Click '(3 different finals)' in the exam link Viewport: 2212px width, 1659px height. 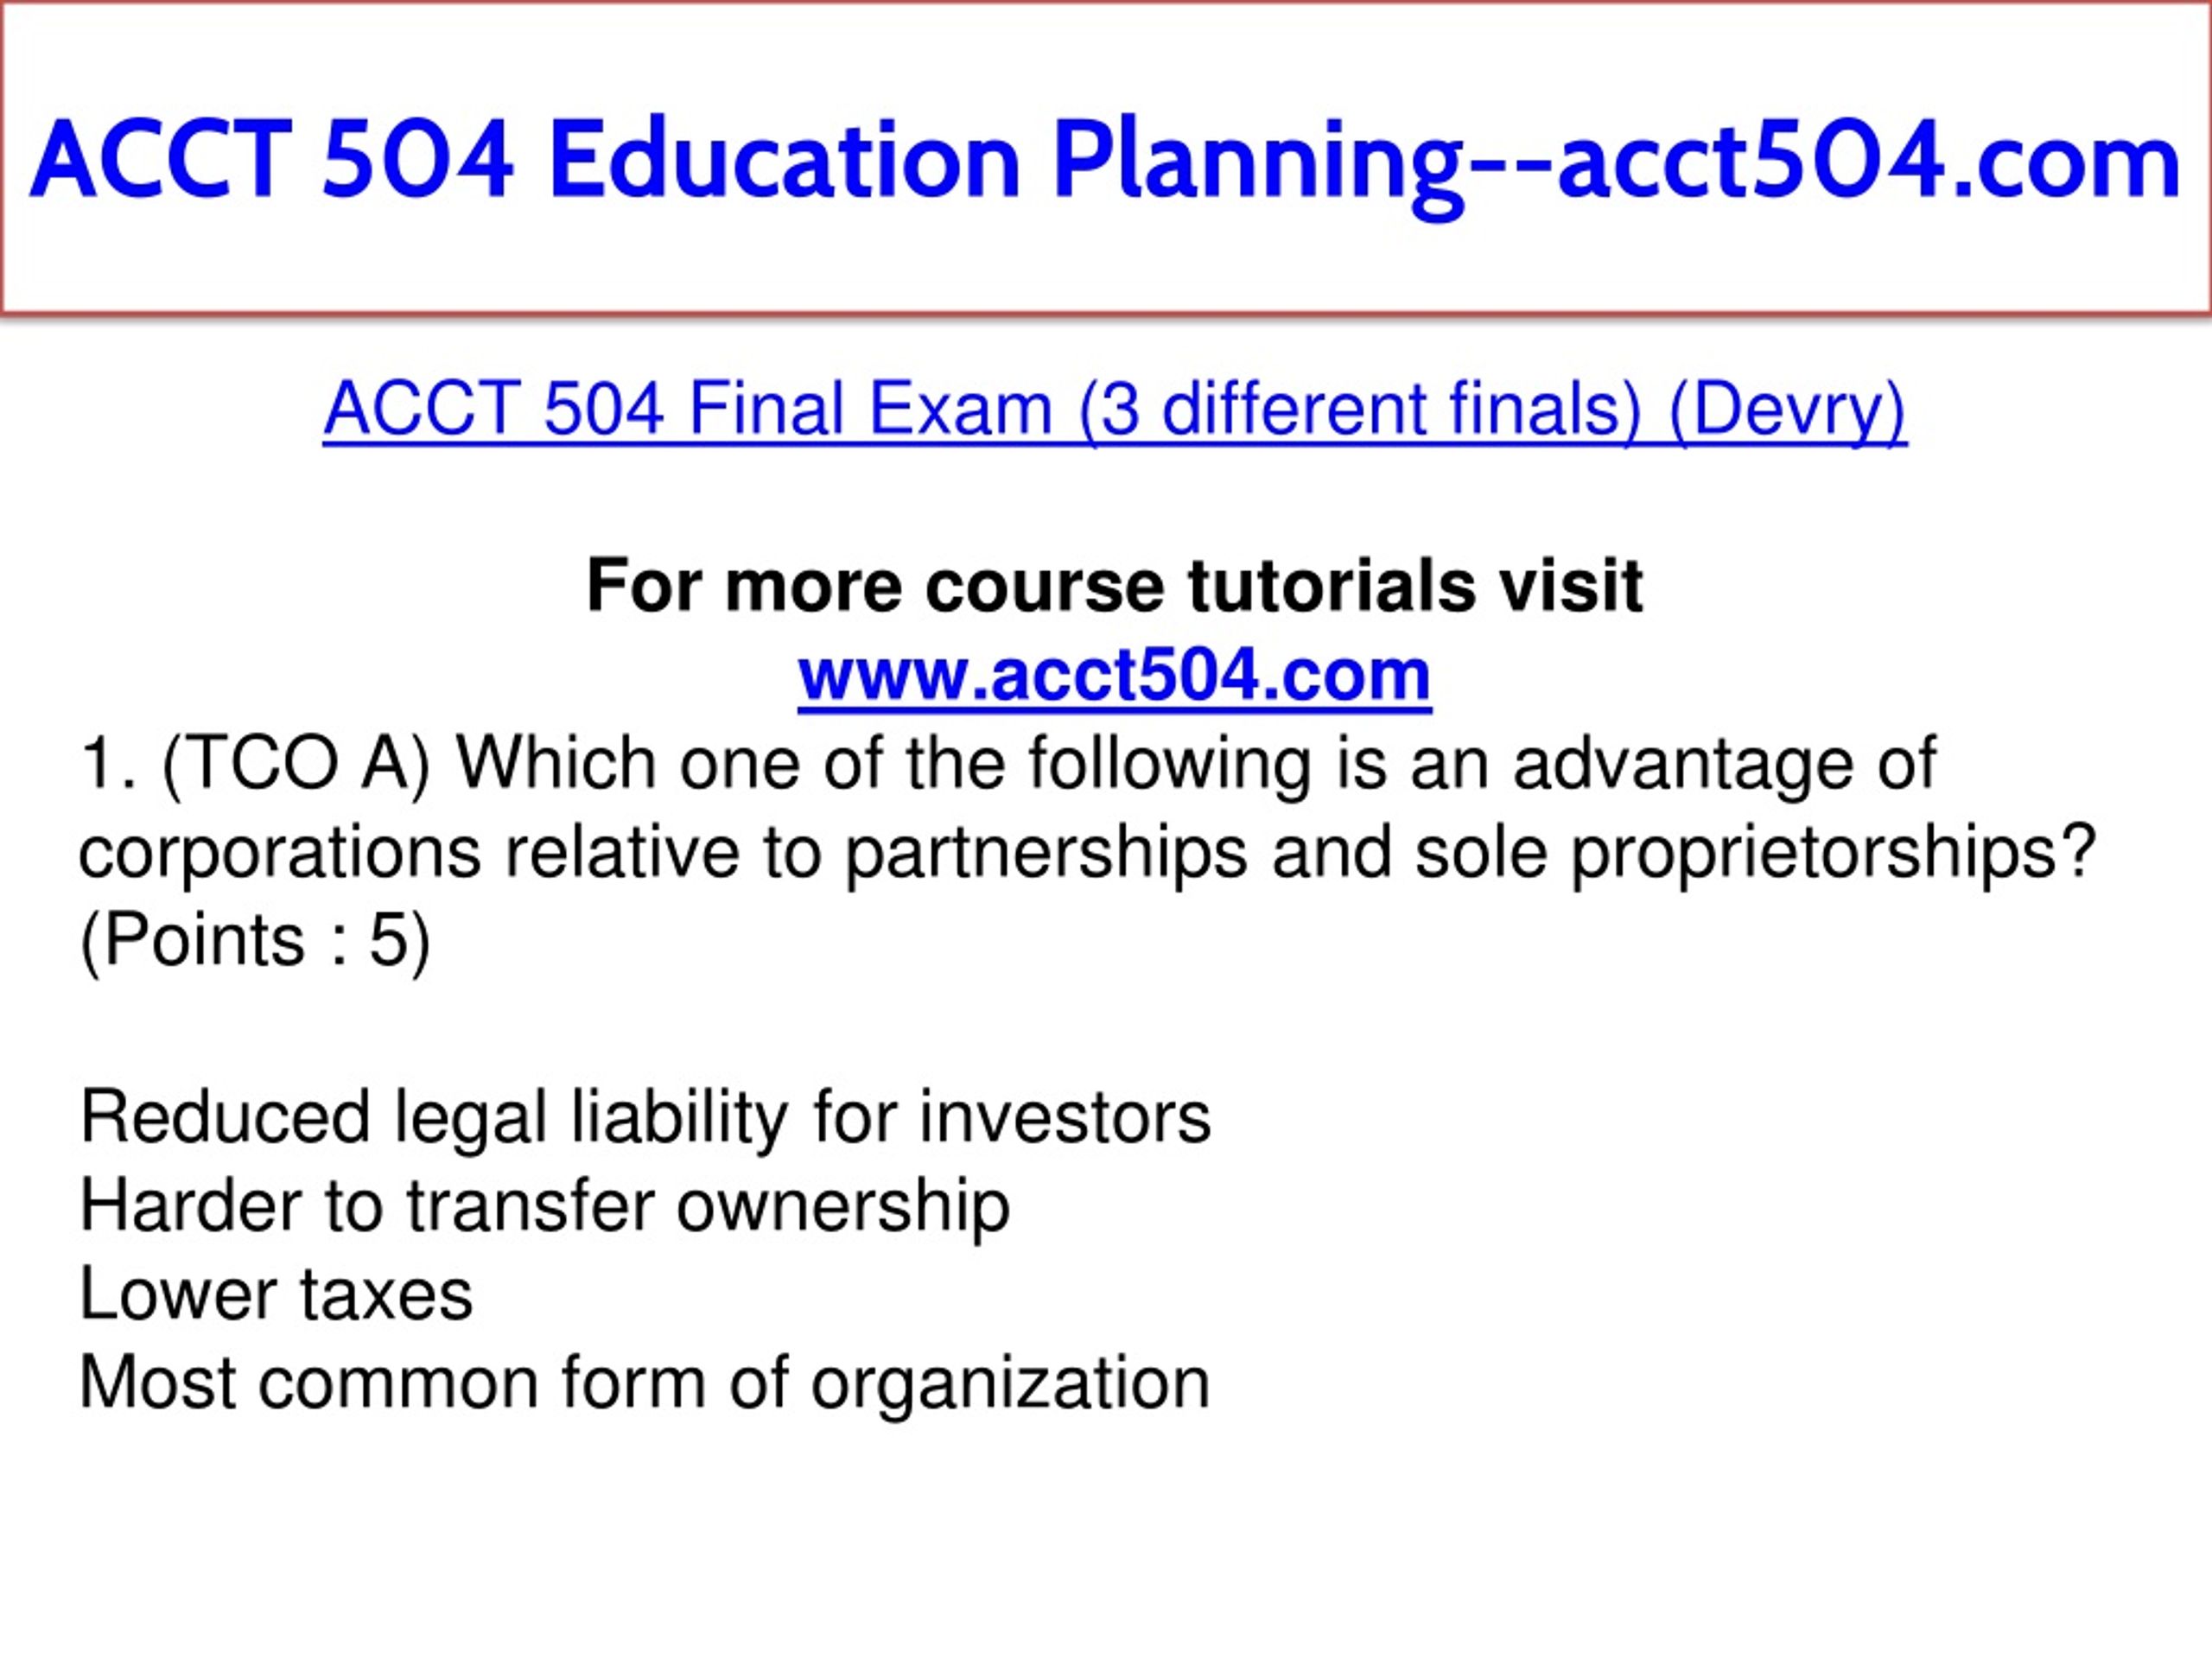pyautogui.click(x=1360, y=410)
